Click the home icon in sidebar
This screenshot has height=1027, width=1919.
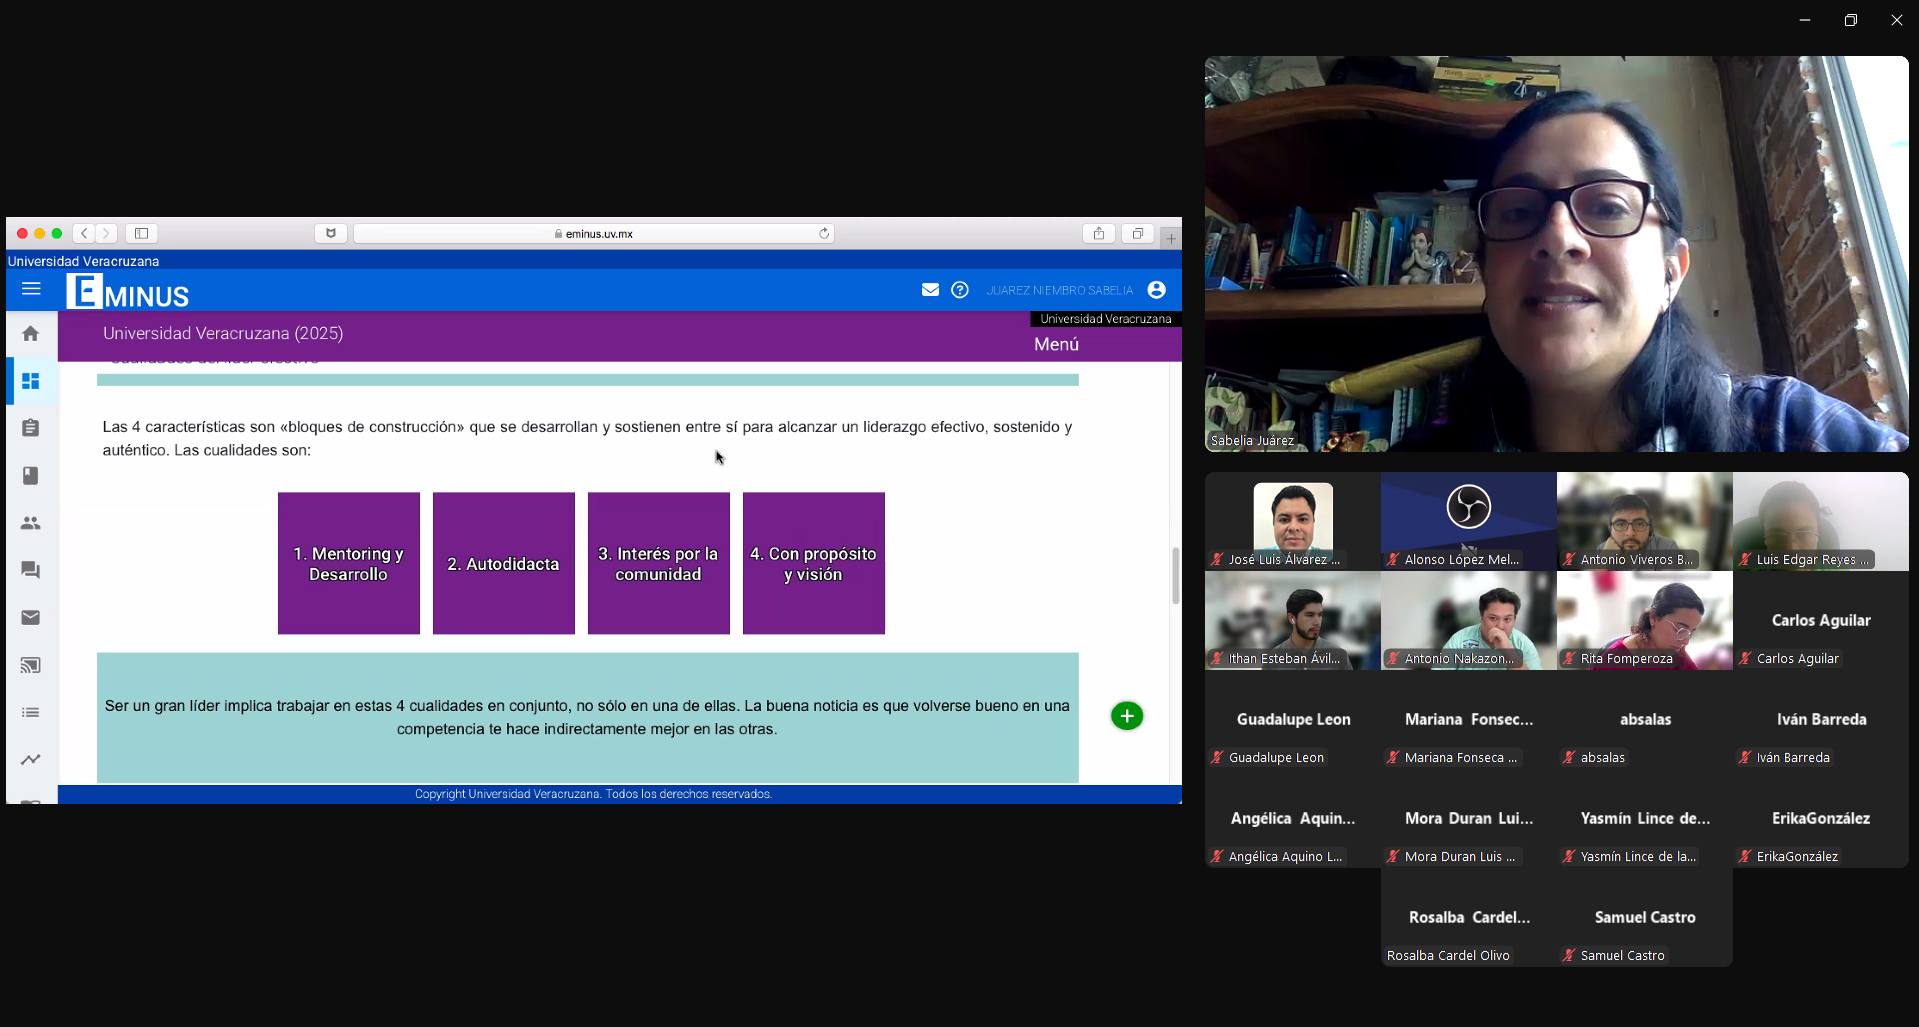click(x=31, y=334)
